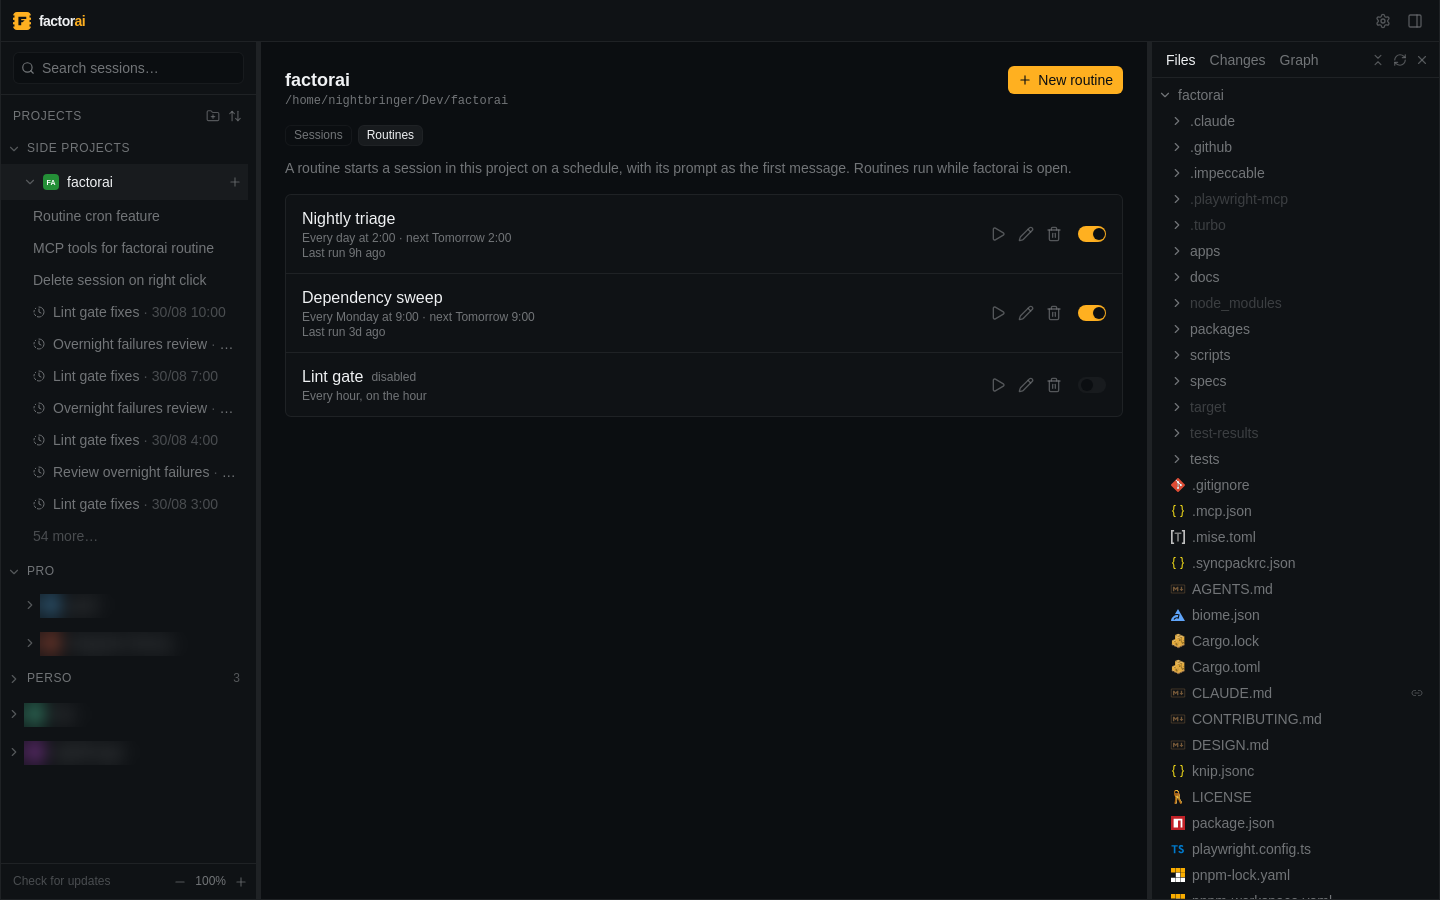Expand the PERSO group
The width and height of the screenshot is (1440, 900).
pos(14,678)
